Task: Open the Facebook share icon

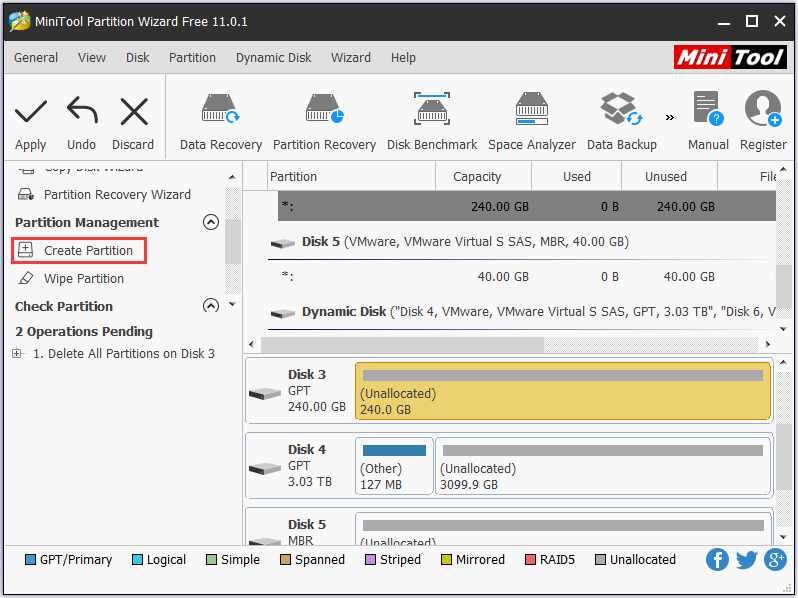Action: pyautogui.click(x=717, y=559)
